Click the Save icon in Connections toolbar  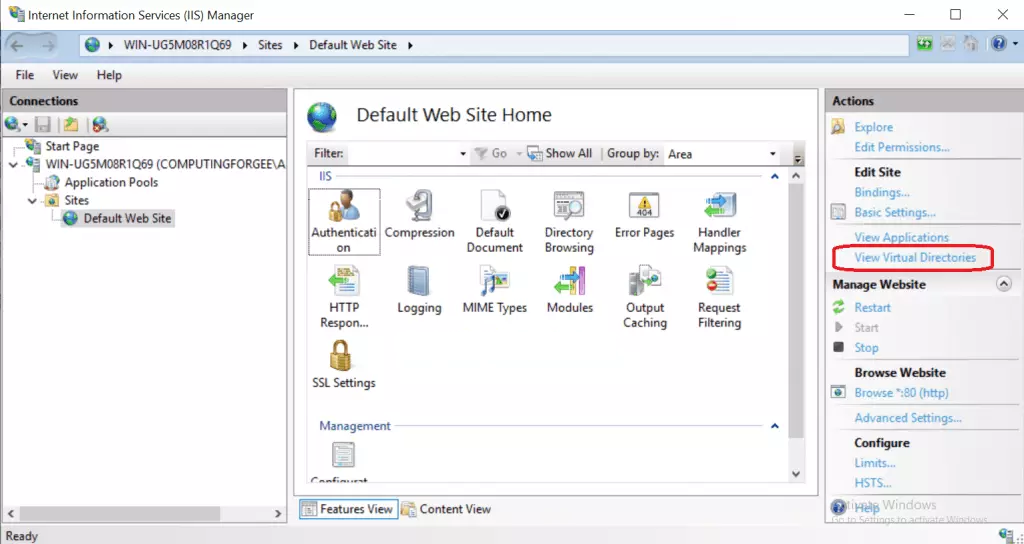(x=43, y=124)
